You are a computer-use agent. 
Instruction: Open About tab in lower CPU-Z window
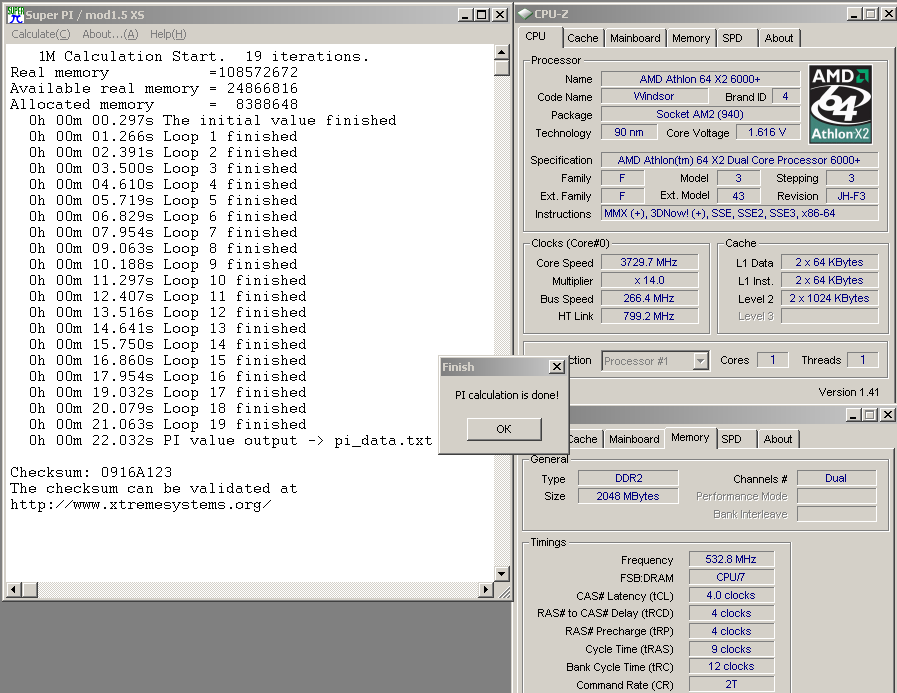click(x=778, y=439)
